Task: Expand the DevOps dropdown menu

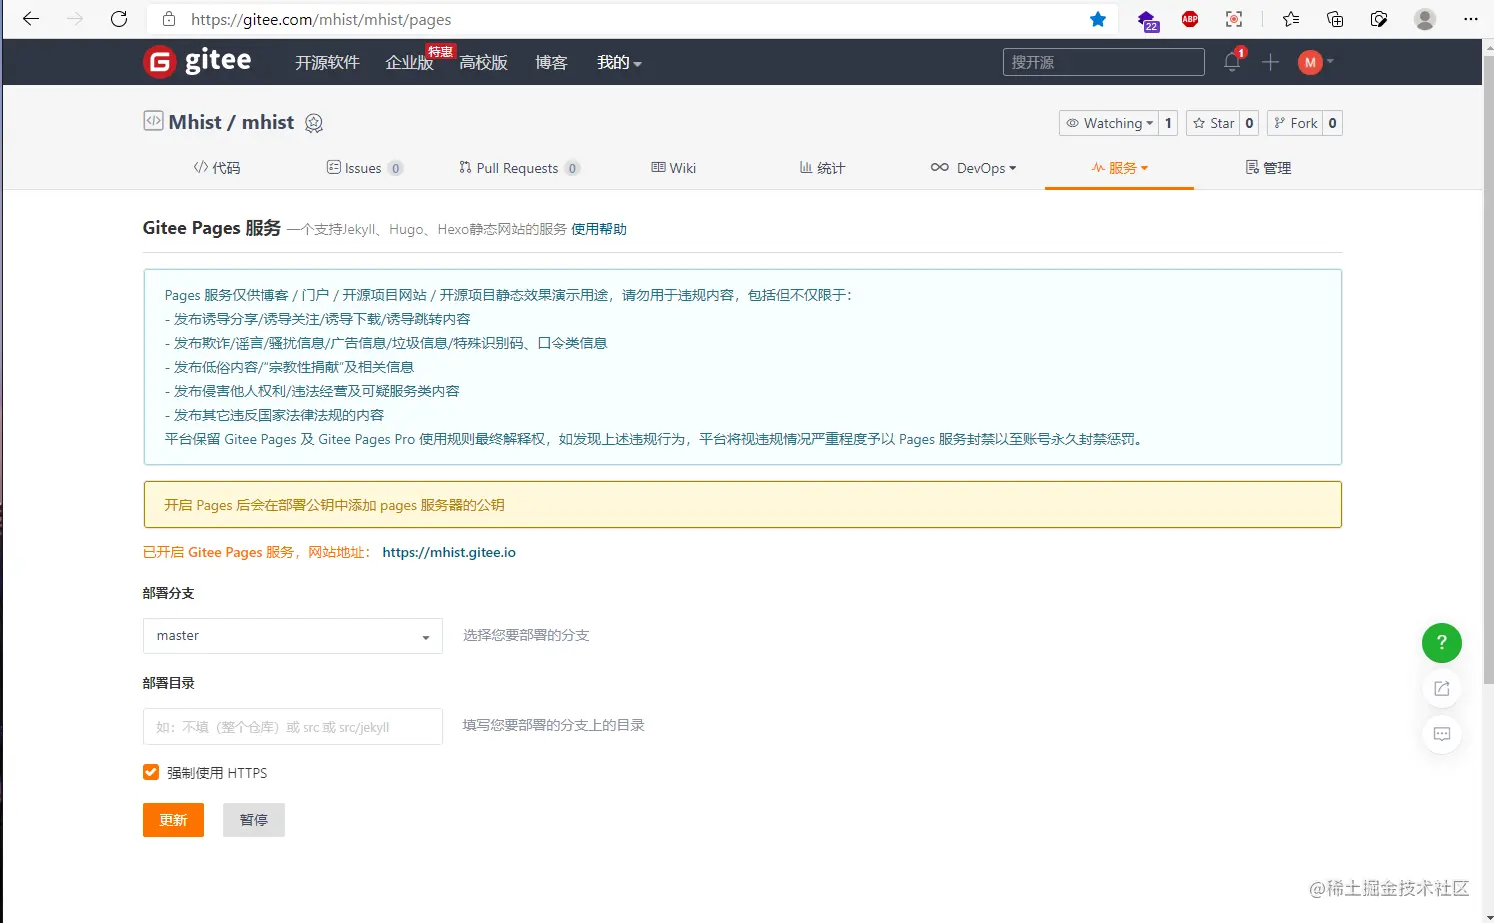Action: [x=973, y=167]
